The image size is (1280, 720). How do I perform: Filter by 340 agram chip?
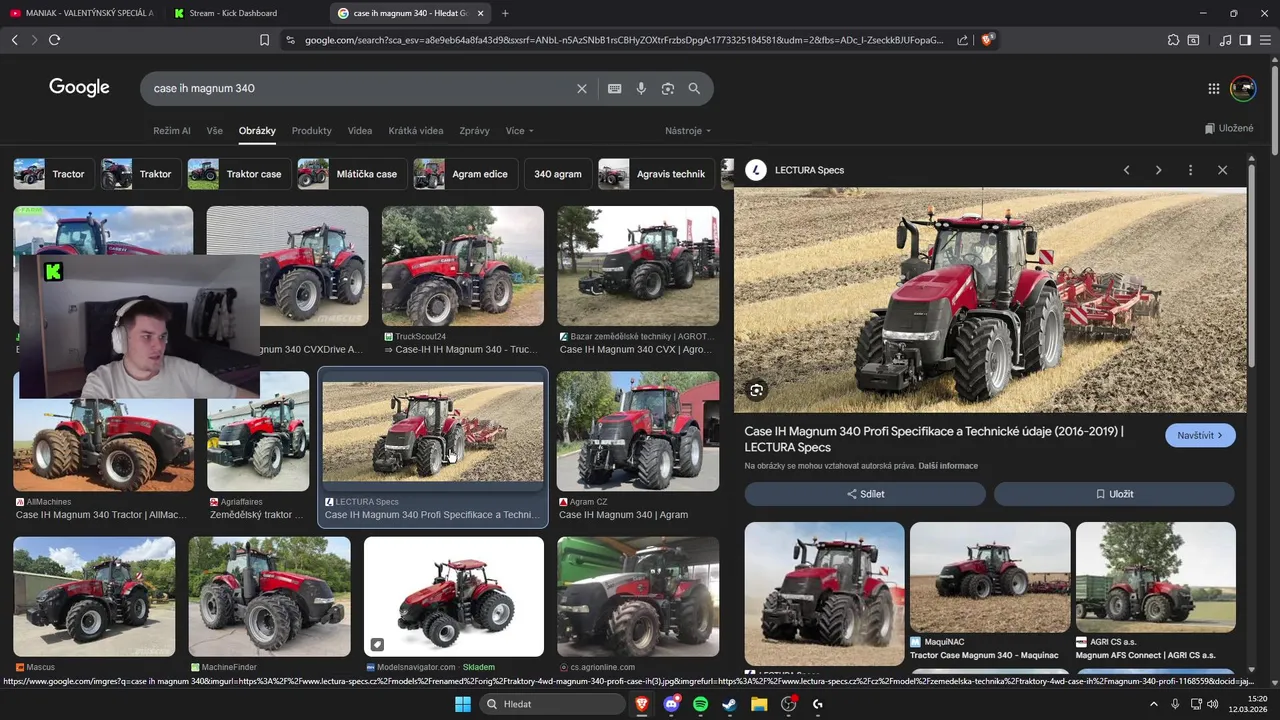pos(557,174)
